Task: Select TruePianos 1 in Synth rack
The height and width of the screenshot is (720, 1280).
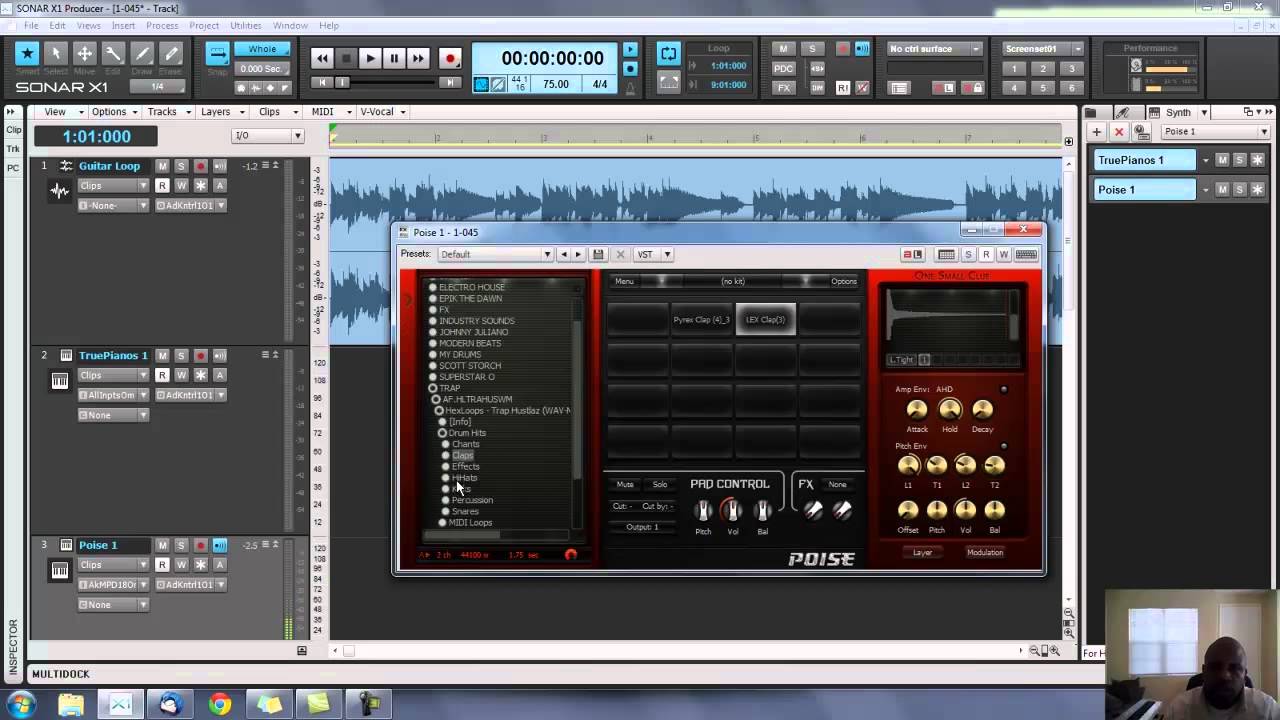Action: coord(1143,160)
